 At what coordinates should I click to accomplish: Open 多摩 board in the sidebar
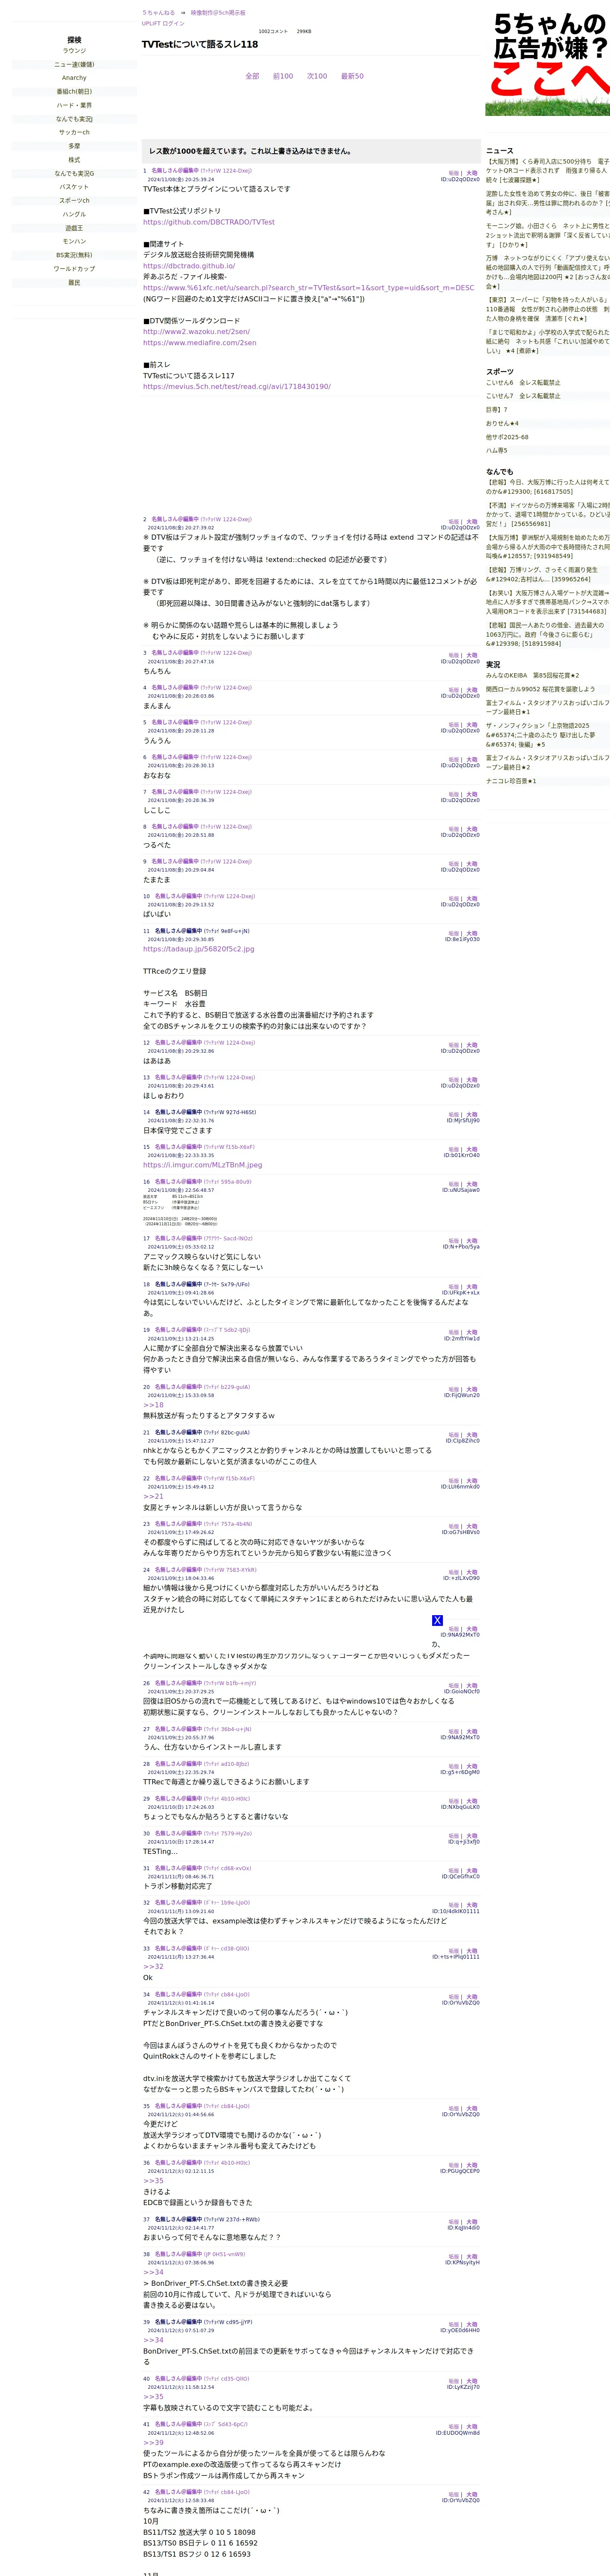pos(74,146)
